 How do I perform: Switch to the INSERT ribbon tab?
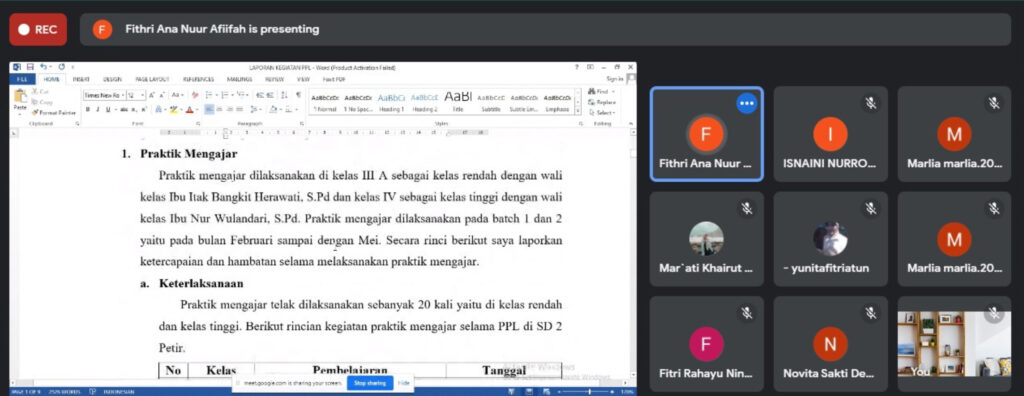[x=81, y=79]
